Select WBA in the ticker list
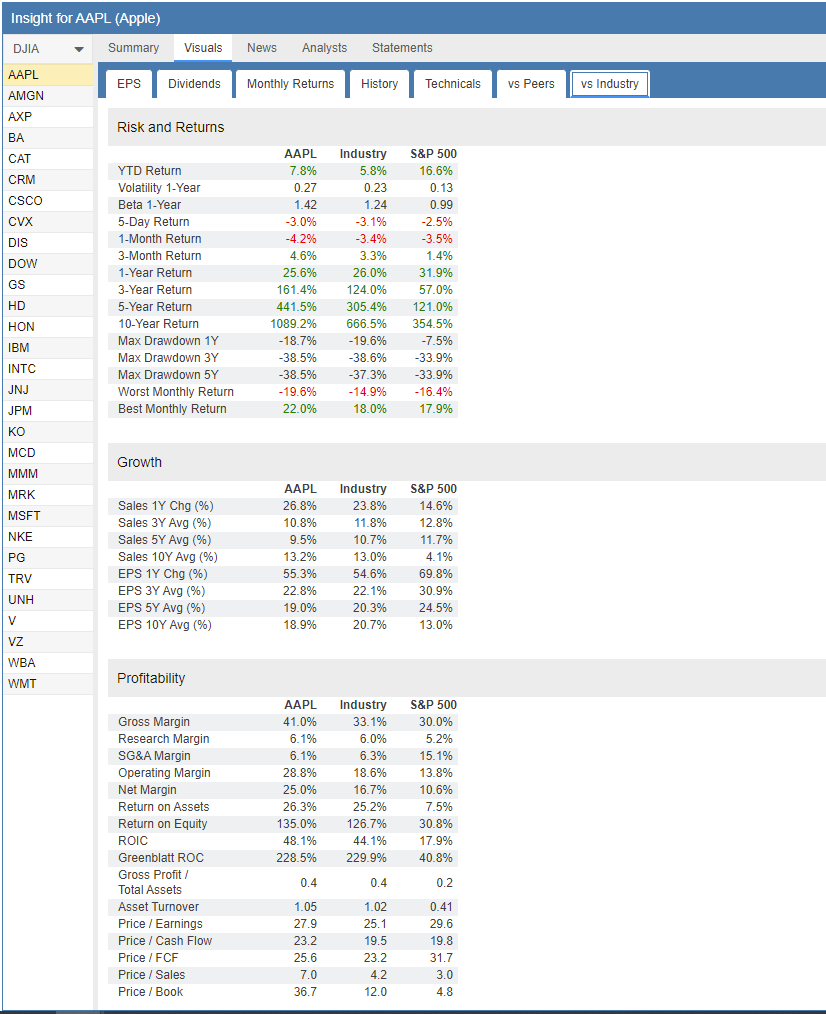Screen dimensions: 826x1014 pos(48,663)
